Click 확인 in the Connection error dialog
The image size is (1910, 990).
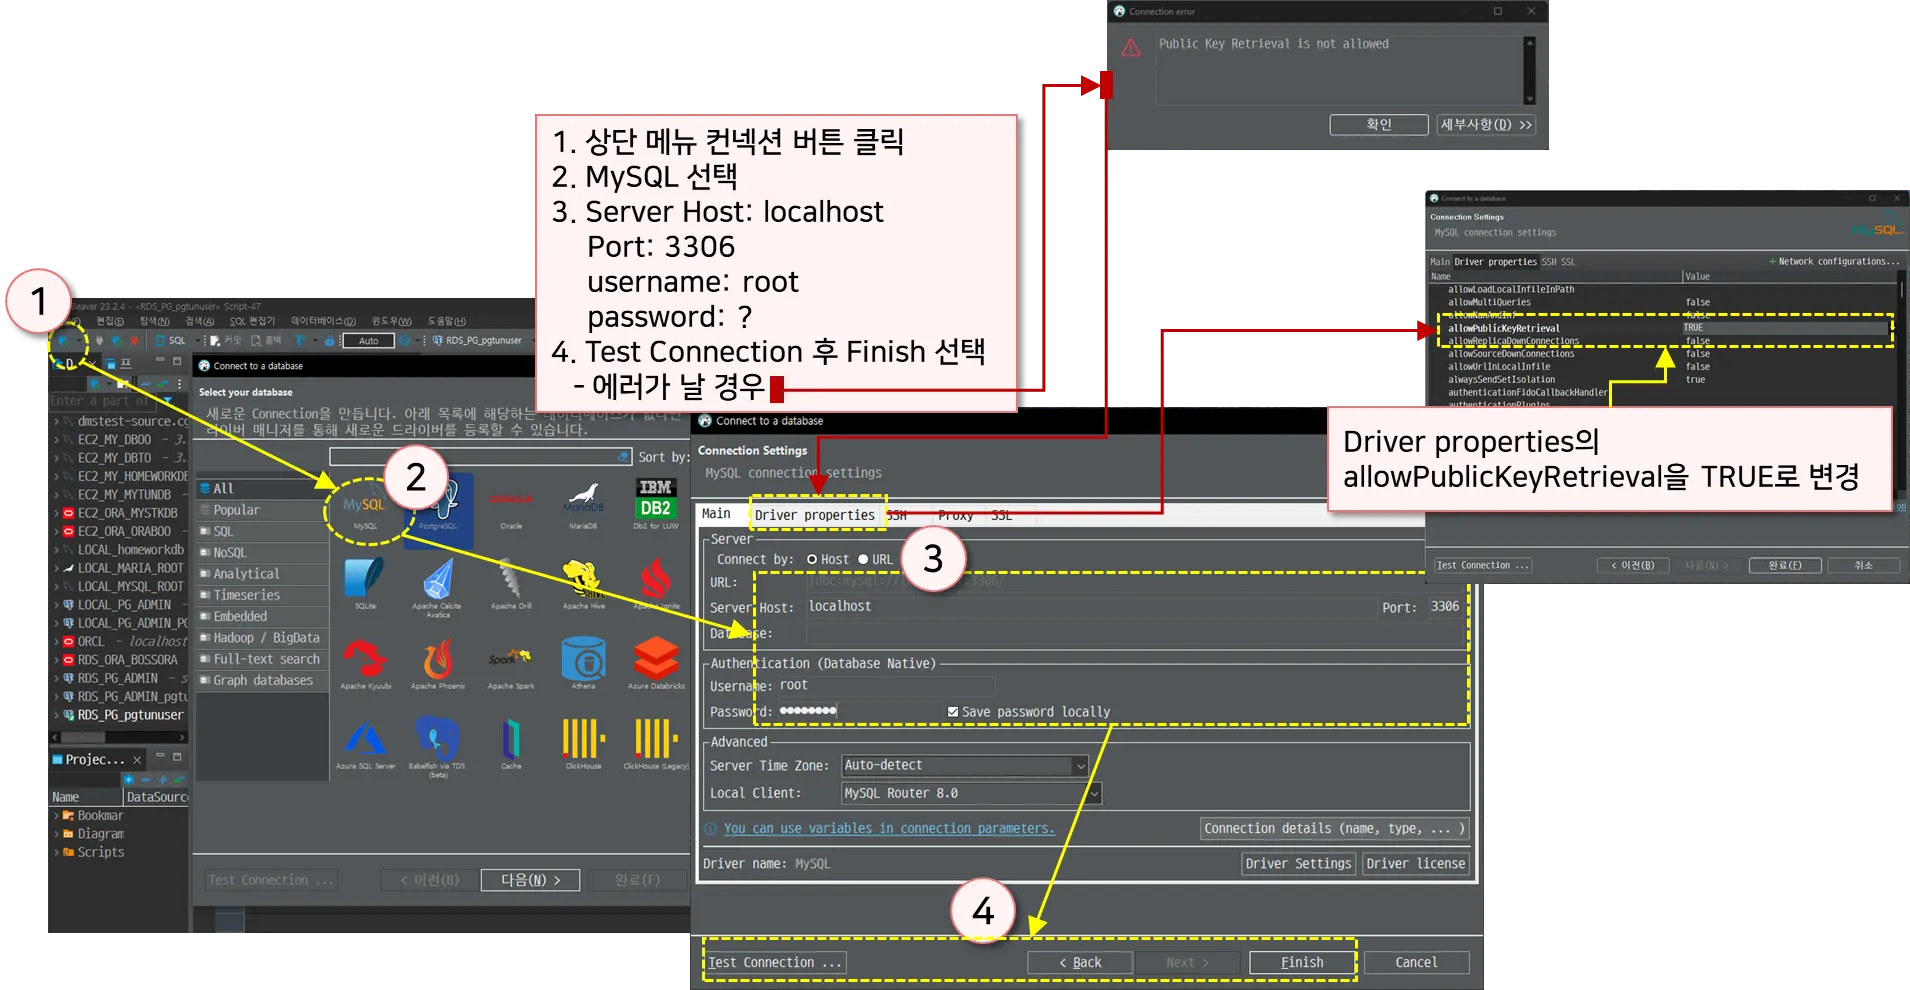[1379, 125]
